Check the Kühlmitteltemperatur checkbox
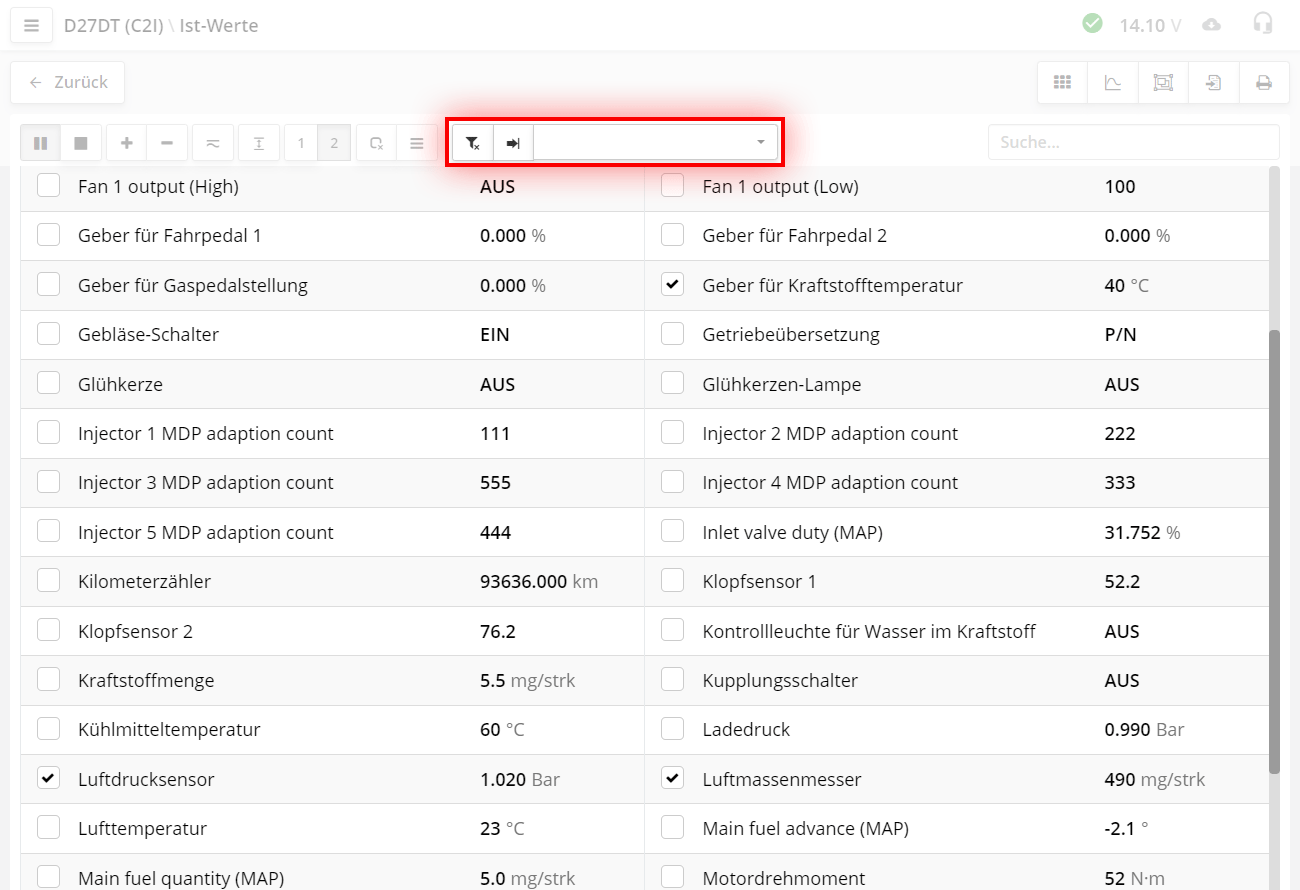The height and width of the screenshot is (890, 1300). (48, 729)
